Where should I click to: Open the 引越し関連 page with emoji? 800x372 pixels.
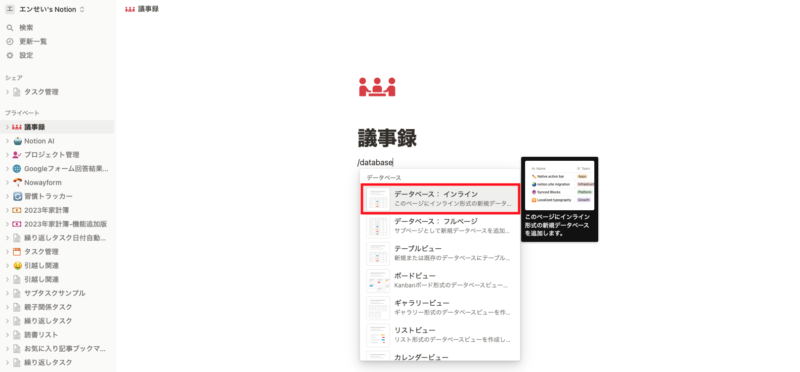41,265
